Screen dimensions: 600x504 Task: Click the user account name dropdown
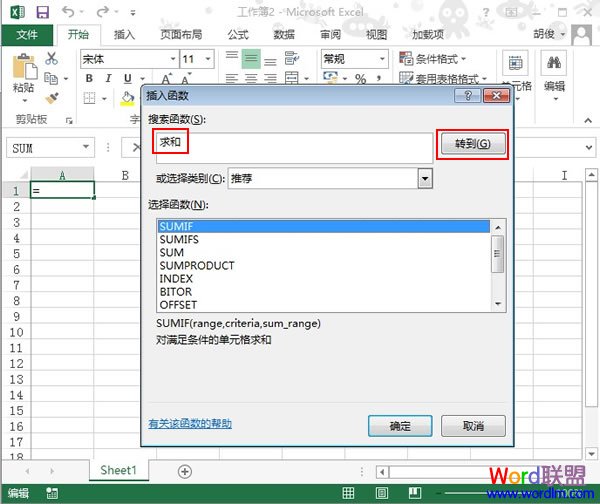point(550,34)
